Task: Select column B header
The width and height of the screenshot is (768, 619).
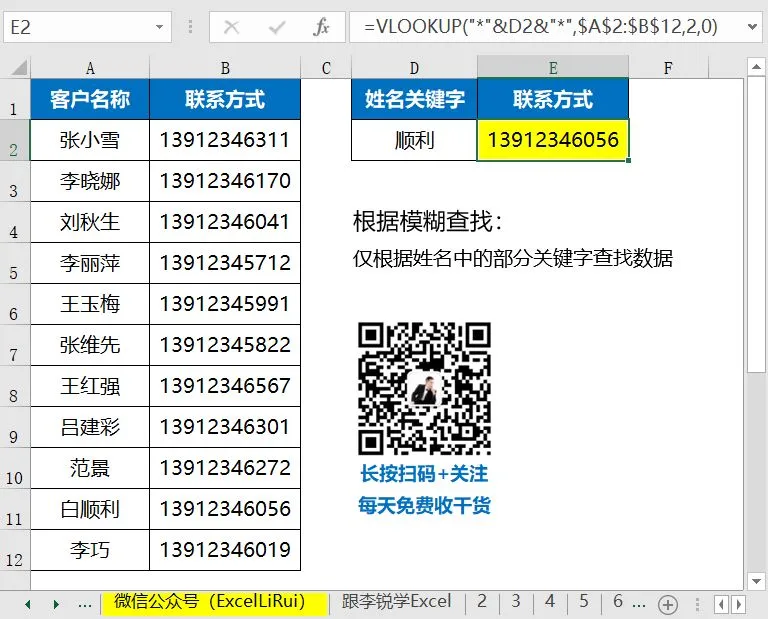Action: (225, 68)
